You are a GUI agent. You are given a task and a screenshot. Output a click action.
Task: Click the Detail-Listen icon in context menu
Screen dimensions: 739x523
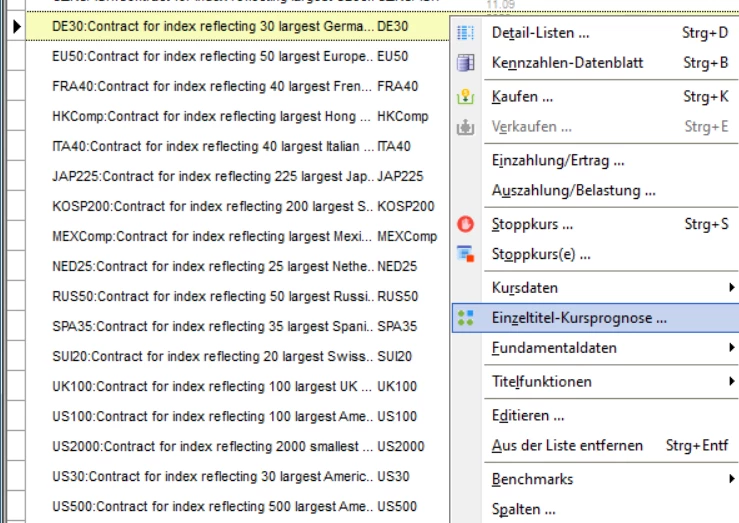[465, 34]
